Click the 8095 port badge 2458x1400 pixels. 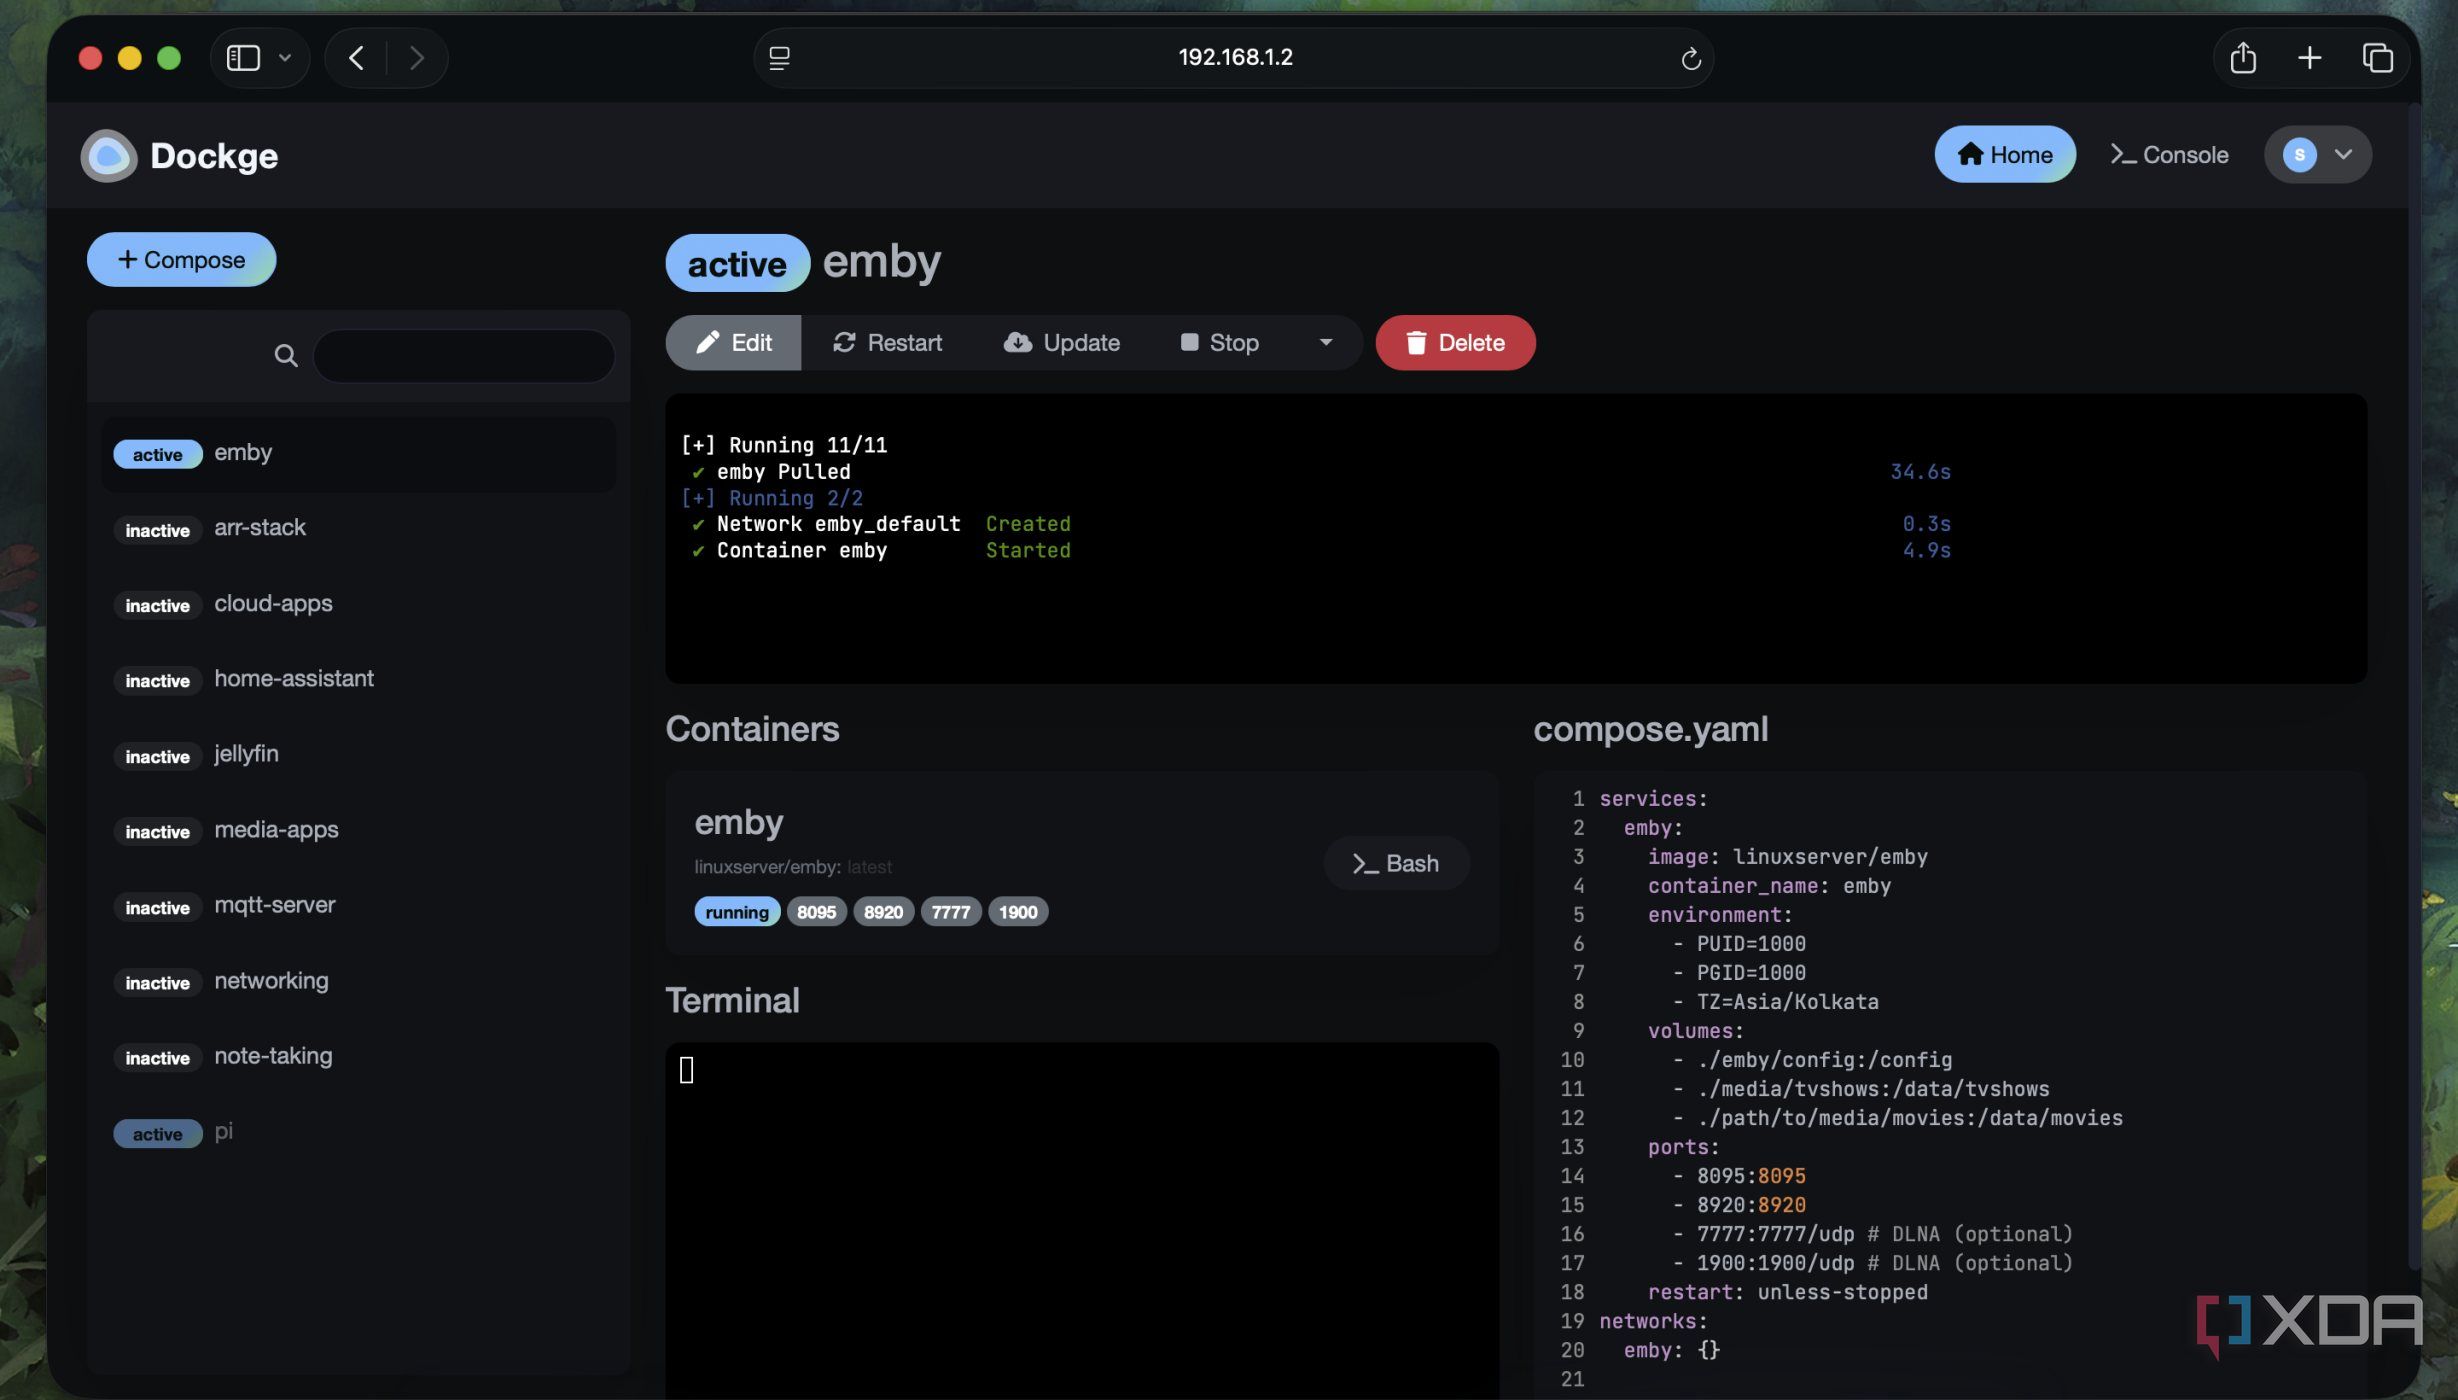click(x=817, y=912)
